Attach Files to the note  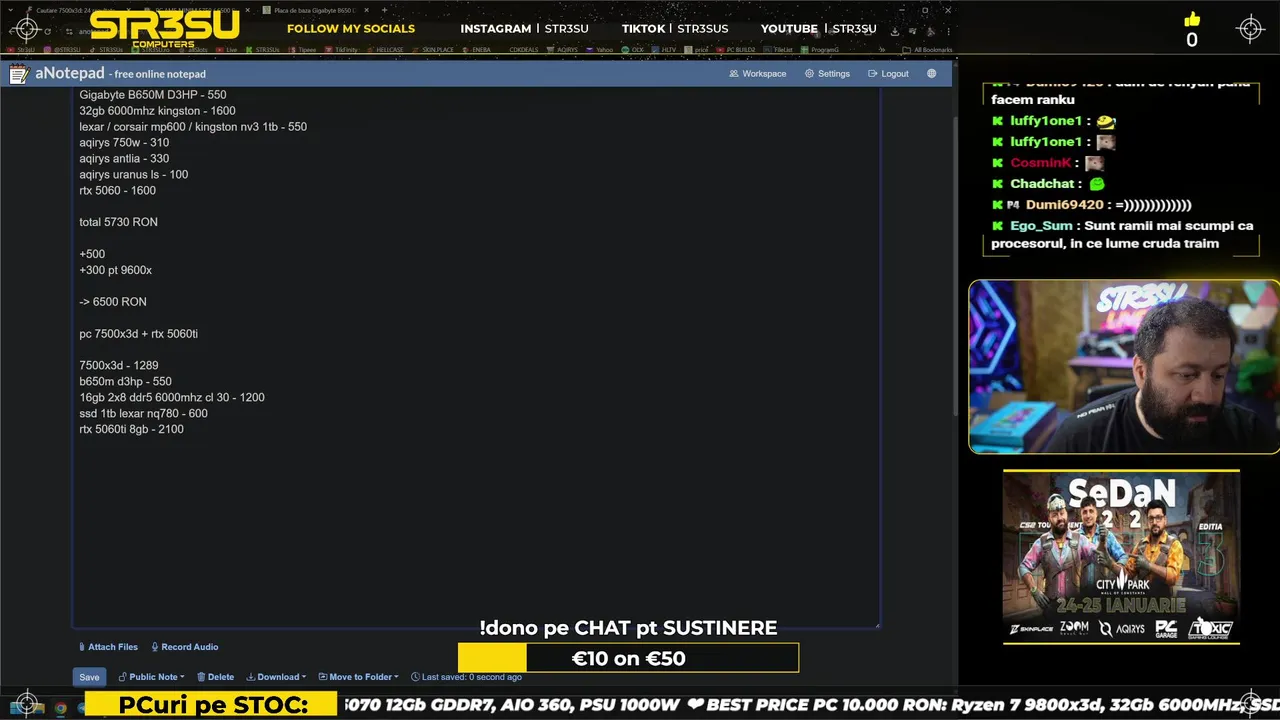point(108,647)
